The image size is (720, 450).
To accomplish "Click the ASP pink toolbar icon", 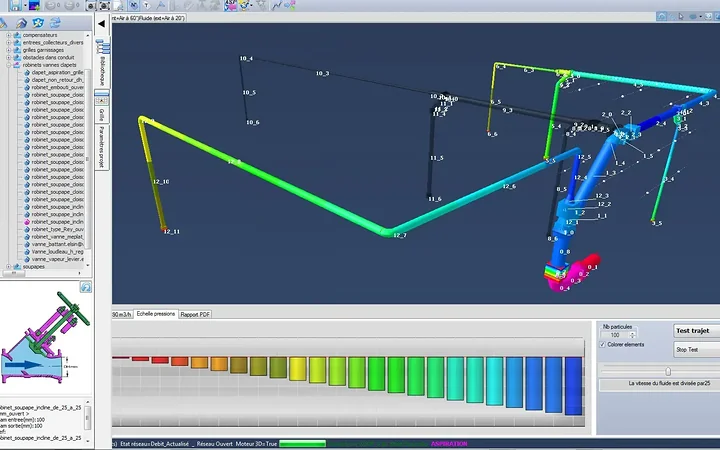I will pos(231,6).
